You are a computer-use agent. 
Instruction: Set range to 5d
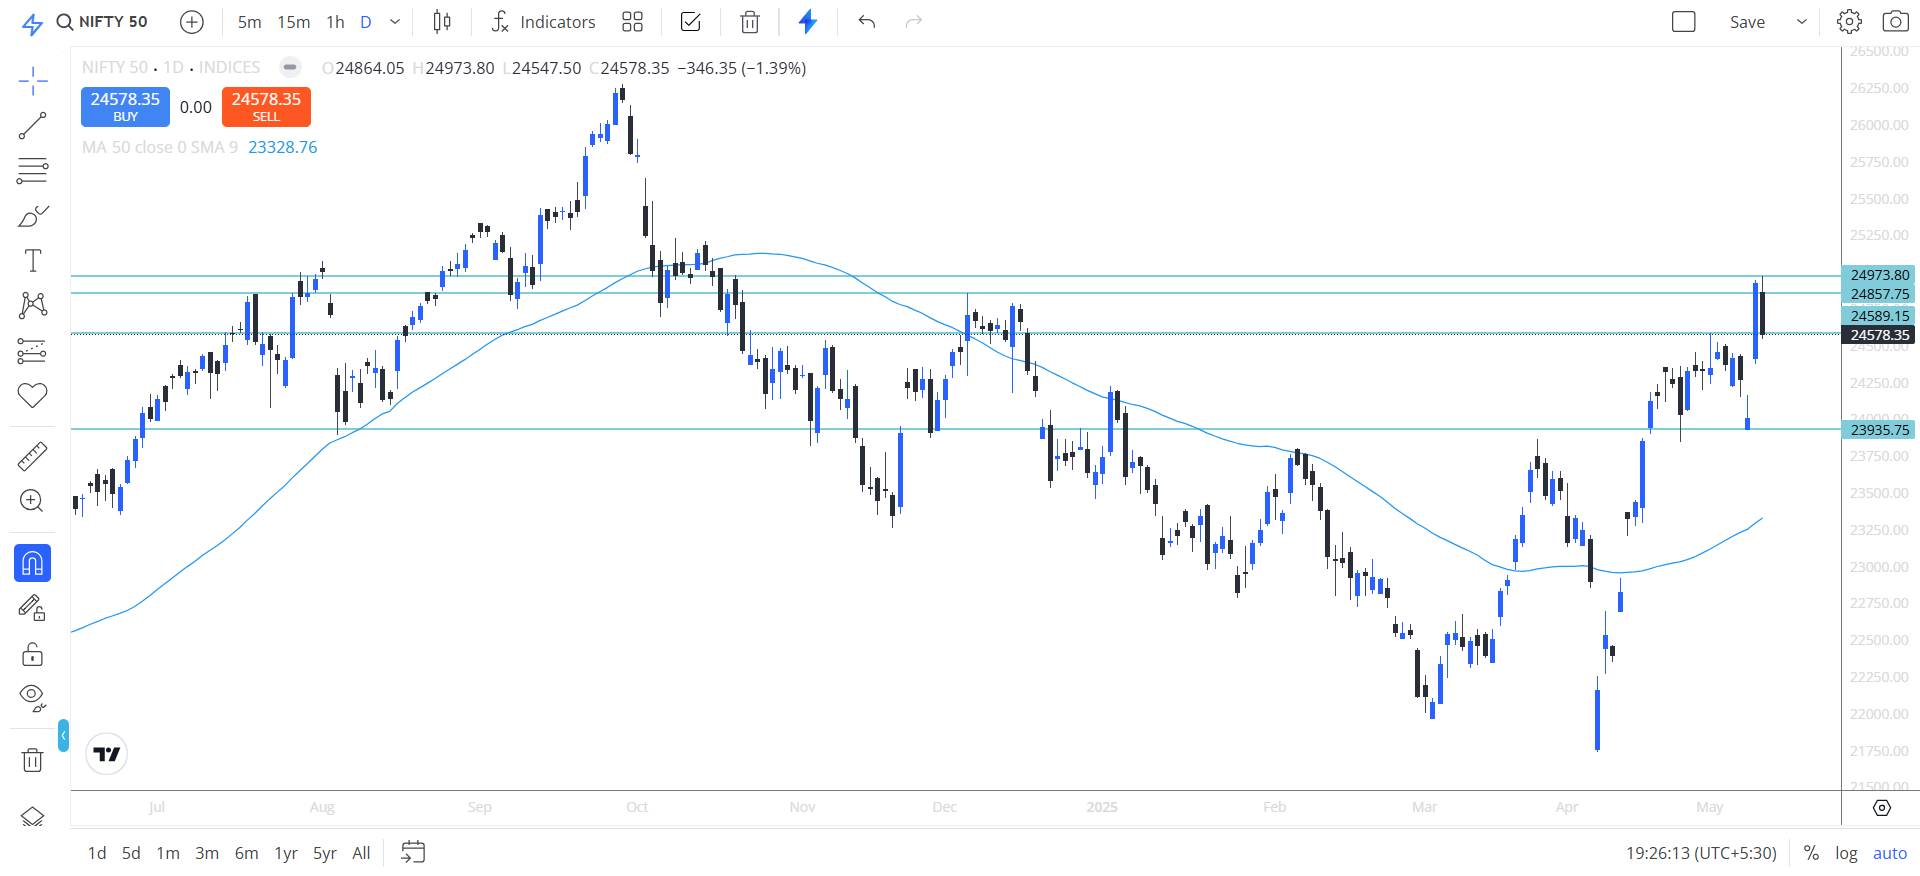coord(131,853)
